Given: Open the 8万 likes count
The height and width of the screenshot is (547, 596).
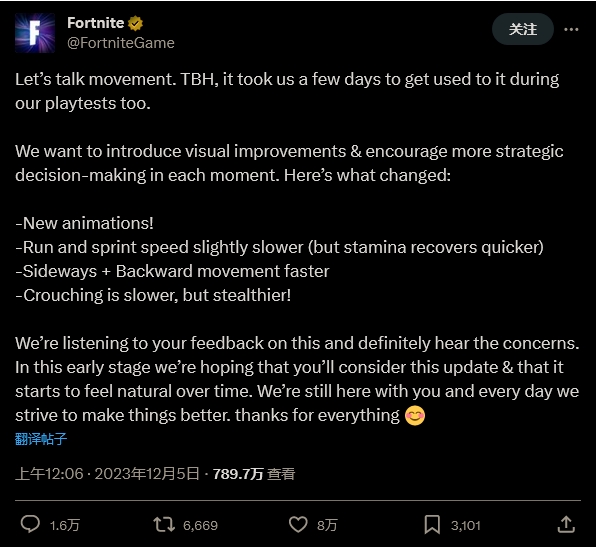Looking at the screenshot, I should point(327,525).
